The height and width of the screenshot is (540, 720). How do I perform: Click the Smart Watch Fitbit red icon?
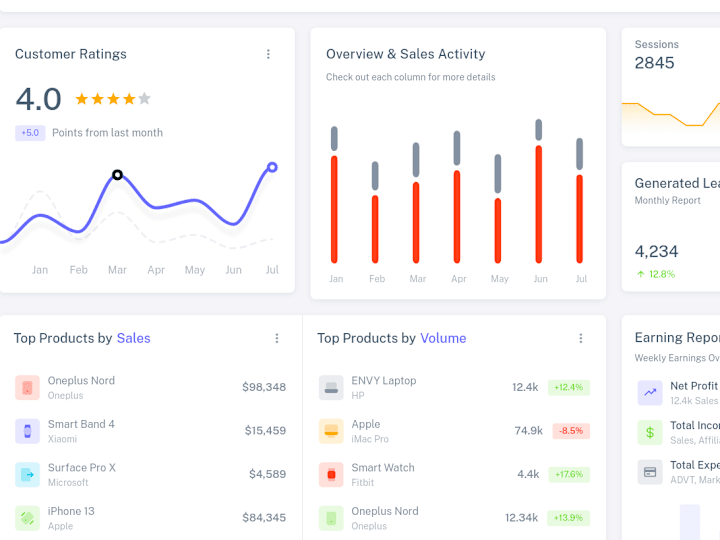pos(331,474)
